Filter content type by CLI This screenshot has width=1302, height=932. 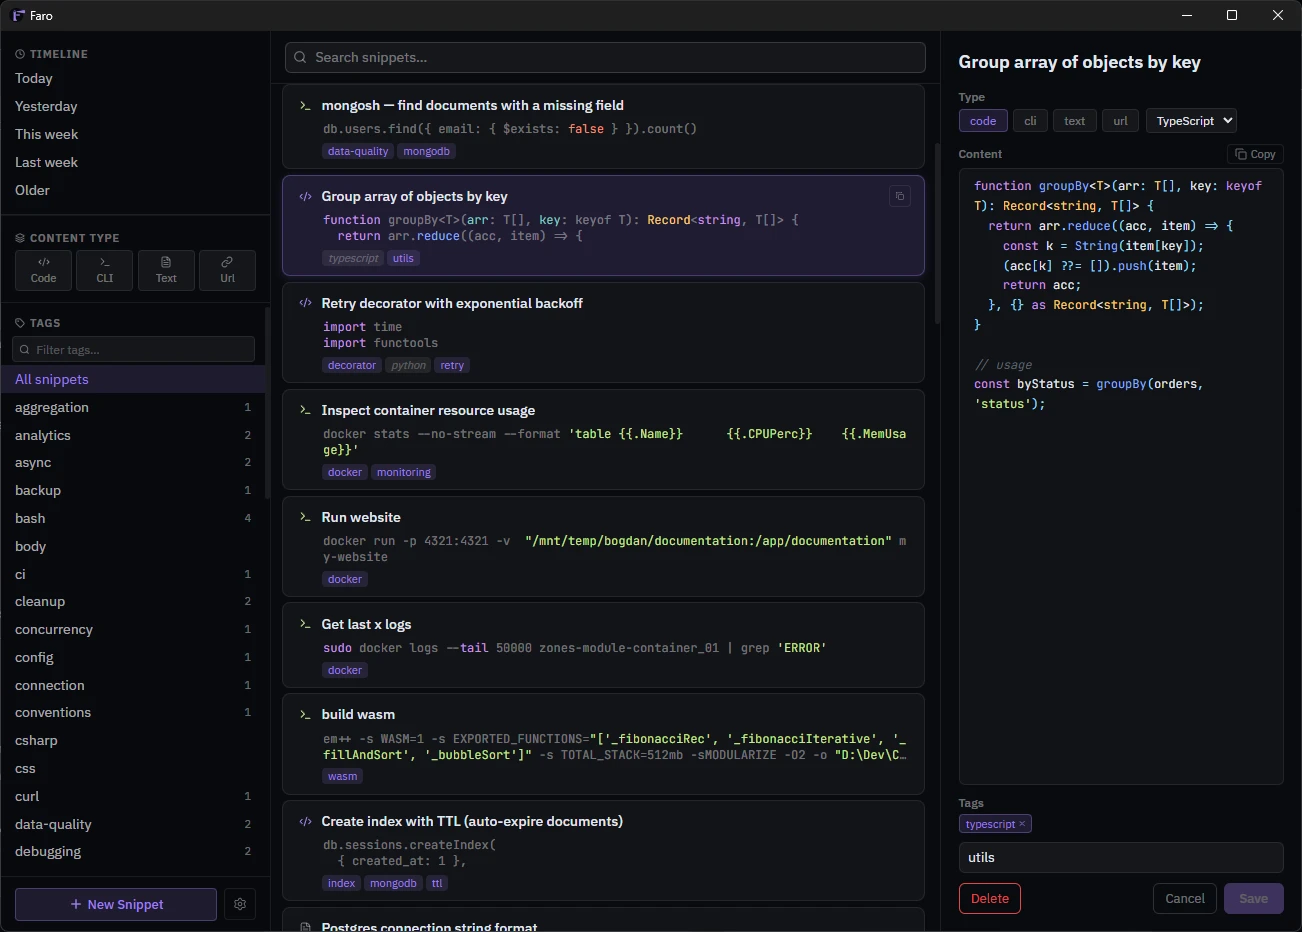[x=105, y=270]
